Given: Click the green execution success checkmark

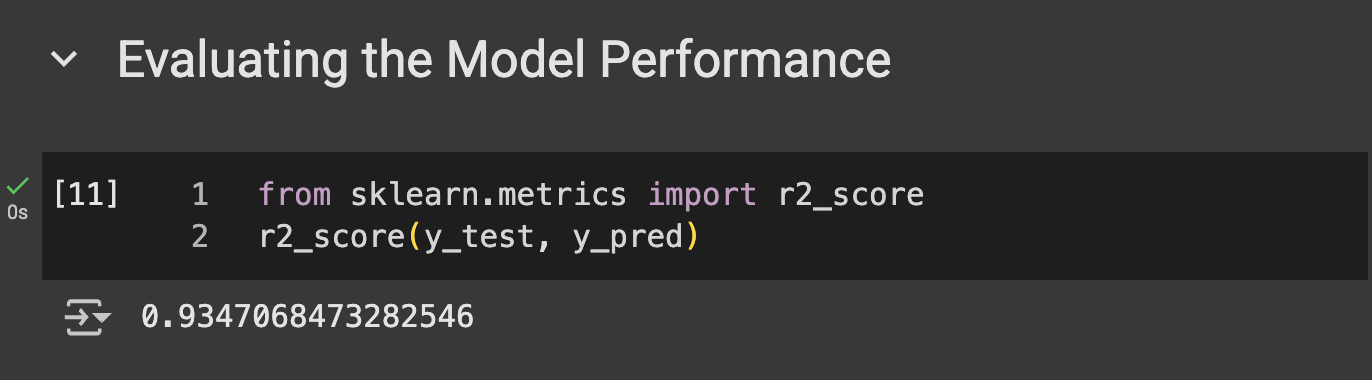Looking at the screenshot, I should [18, 186].
